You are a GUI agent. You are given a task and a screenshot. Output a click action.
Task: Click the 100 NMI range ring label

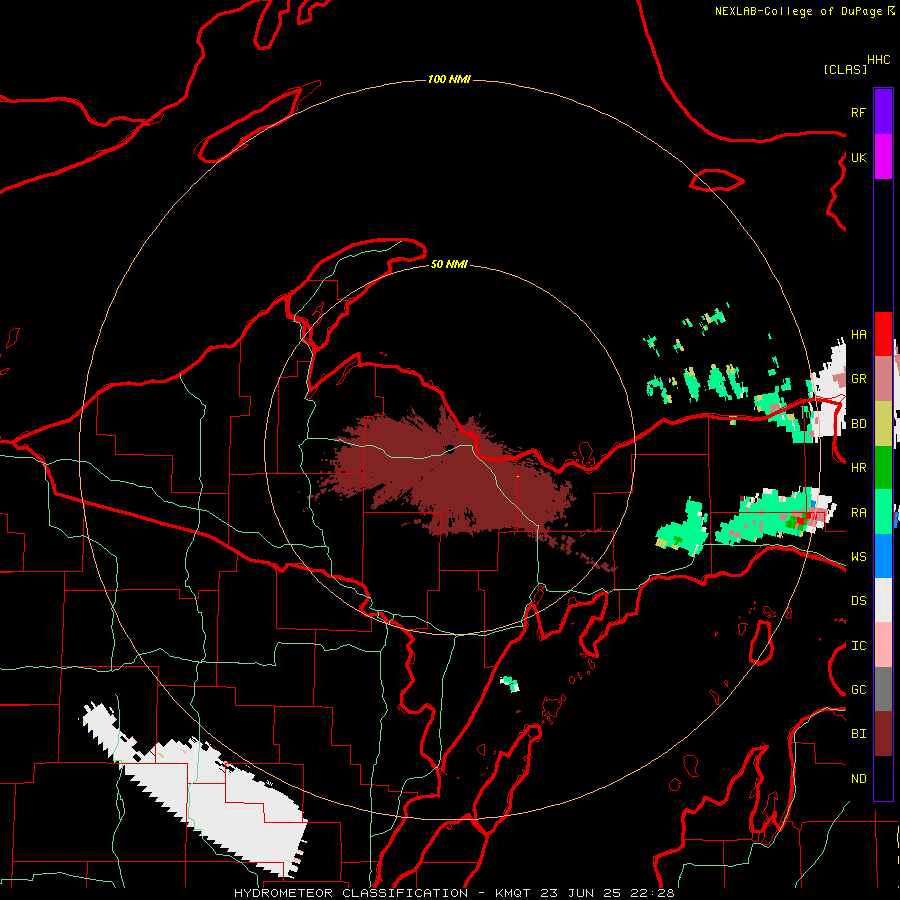[x=449, y=79]
